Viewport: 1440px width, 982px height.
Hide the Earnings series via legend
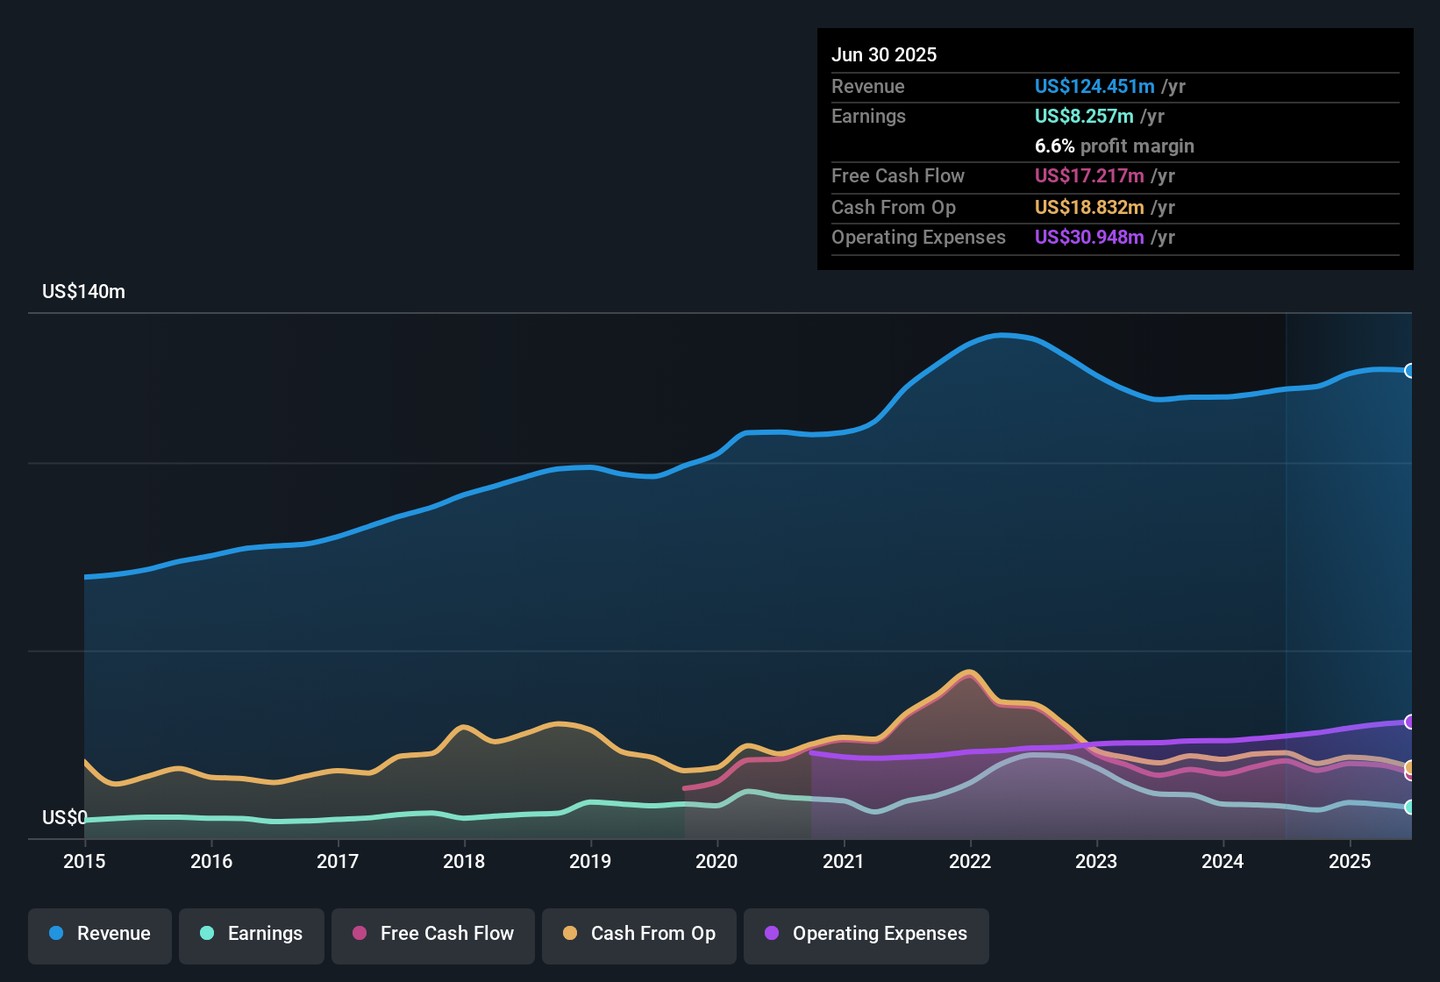(251, 934)
